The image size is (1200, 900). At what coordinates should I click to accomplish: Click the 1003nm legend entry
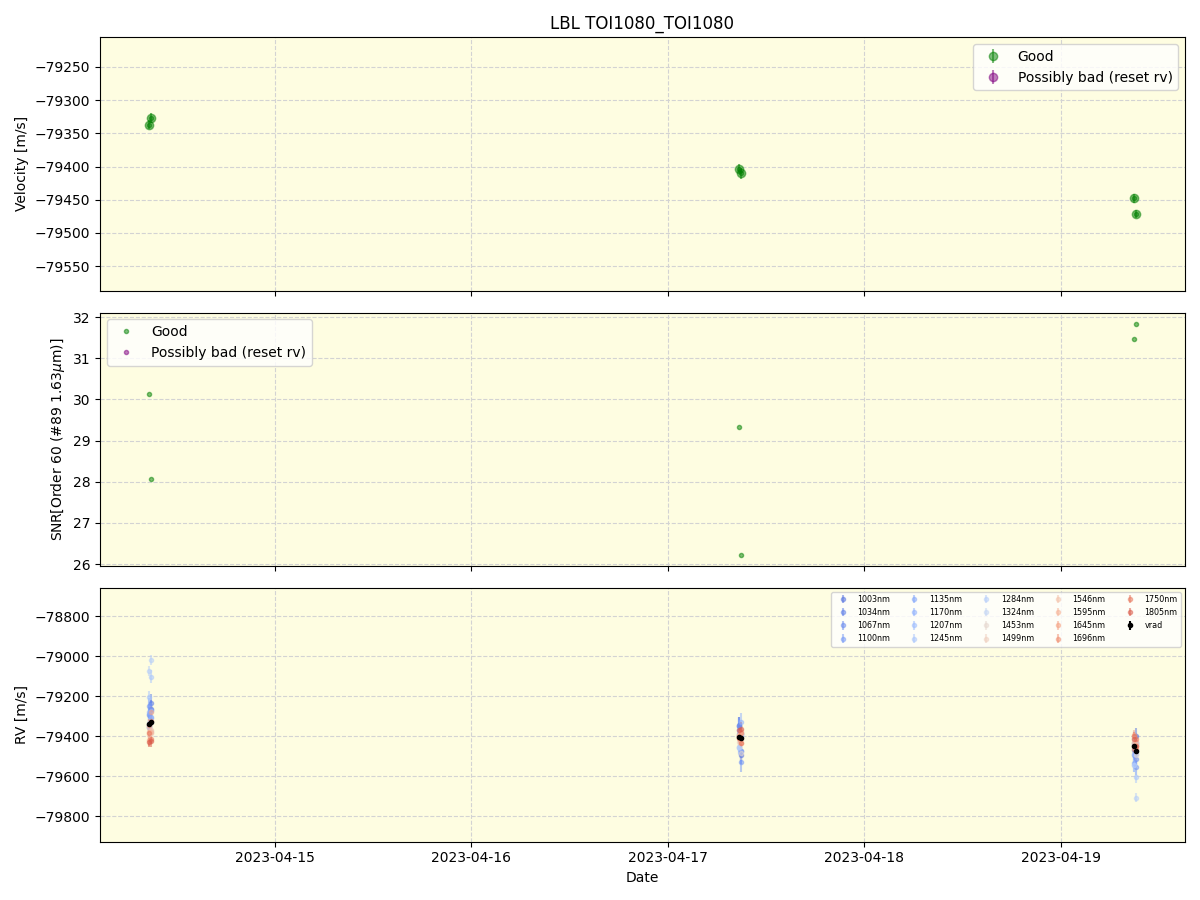(865, 599)
